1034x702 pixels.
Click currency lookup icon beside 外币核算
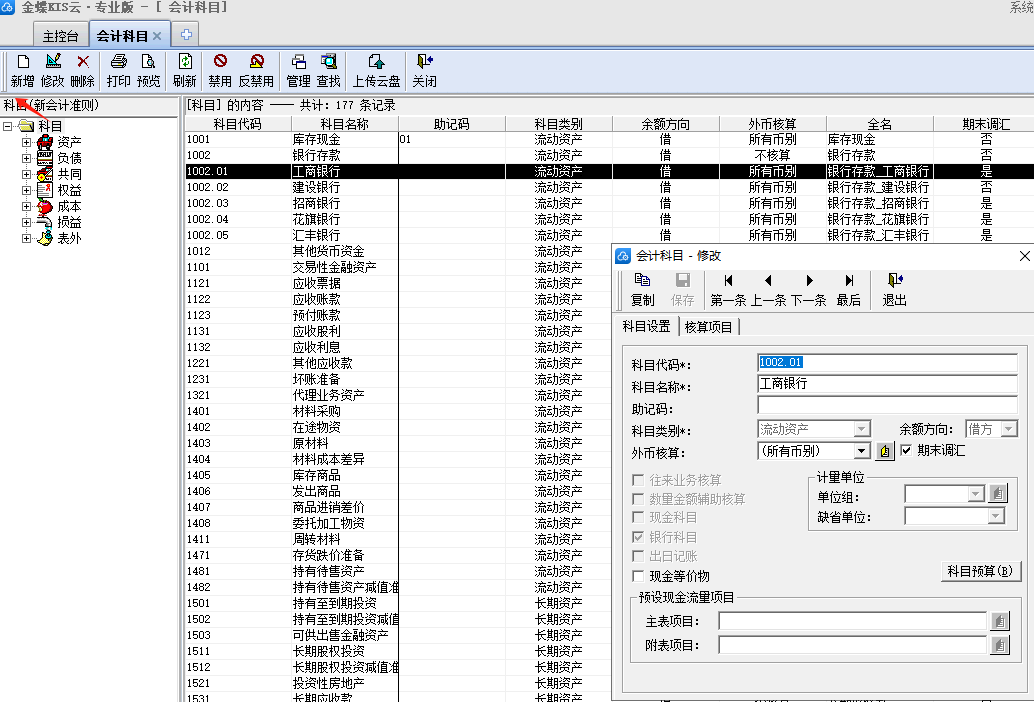pyautogui.click(x=885, y=451)
